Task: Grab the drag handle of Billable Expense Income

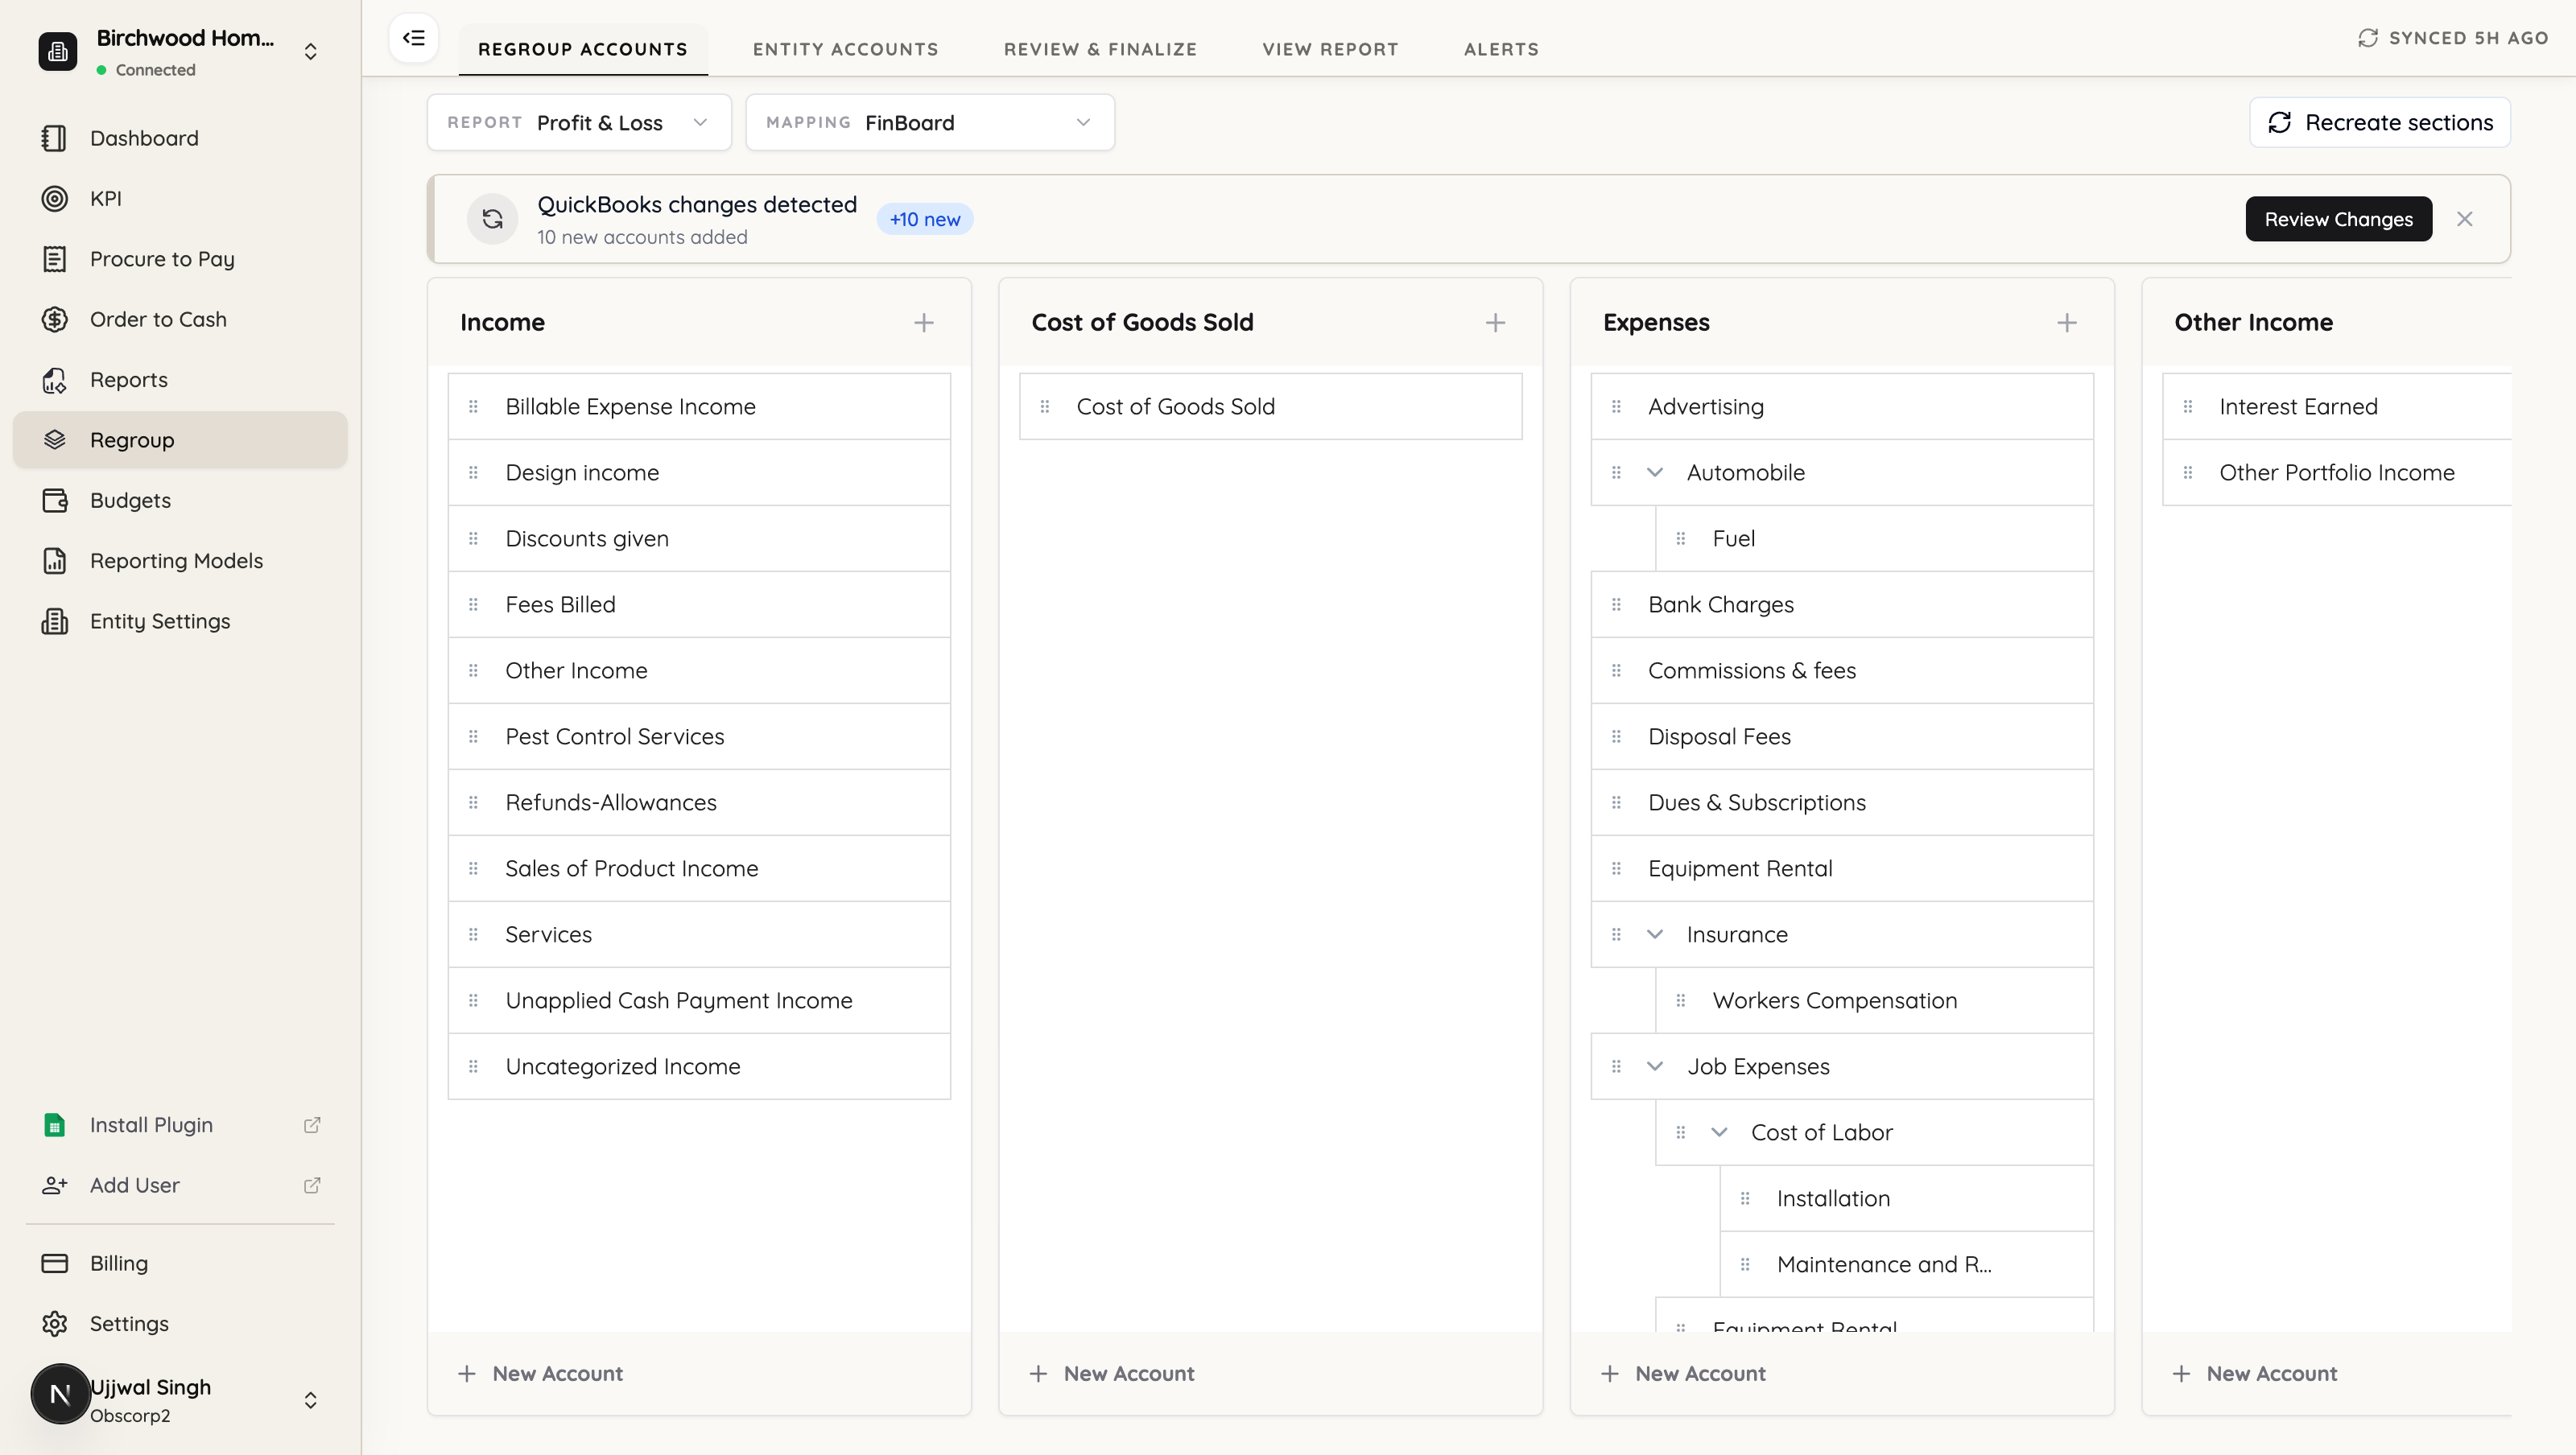Action: pos(474,407)
